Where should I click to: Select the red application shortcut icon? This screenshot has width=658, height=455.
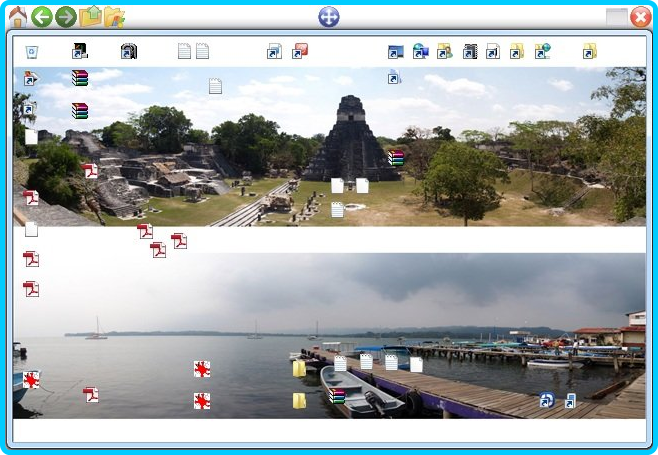pyautogui.click(x=300, y=51)
